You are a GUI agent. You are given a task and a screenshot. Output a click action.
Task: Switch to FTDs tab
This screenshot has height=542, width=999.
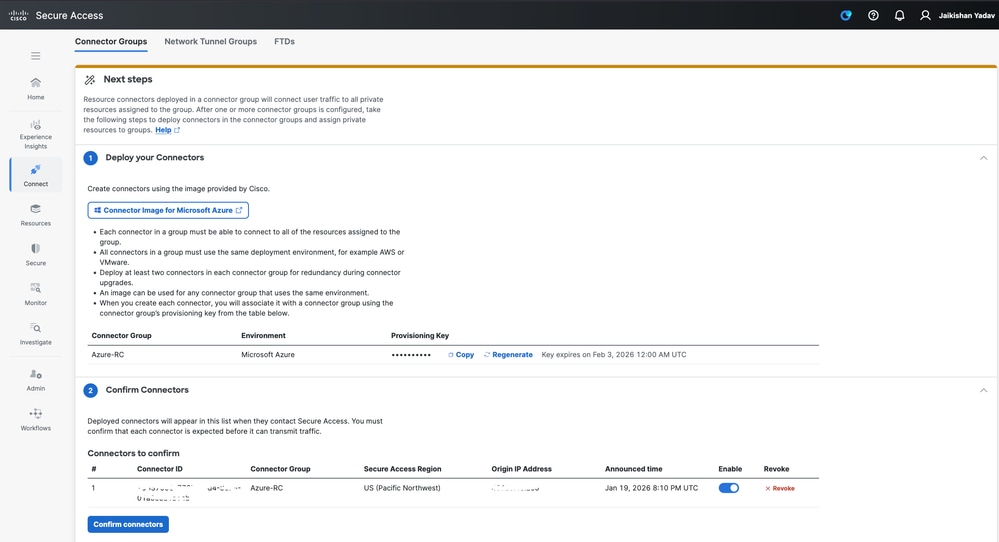(284, 41)
